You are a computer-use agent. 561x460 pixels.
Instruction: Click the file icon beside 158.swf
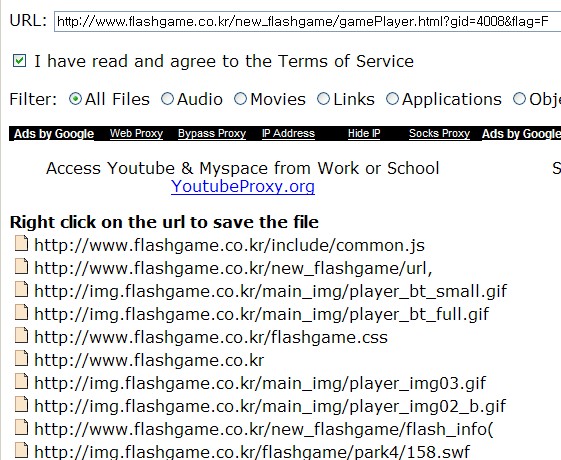21,450
